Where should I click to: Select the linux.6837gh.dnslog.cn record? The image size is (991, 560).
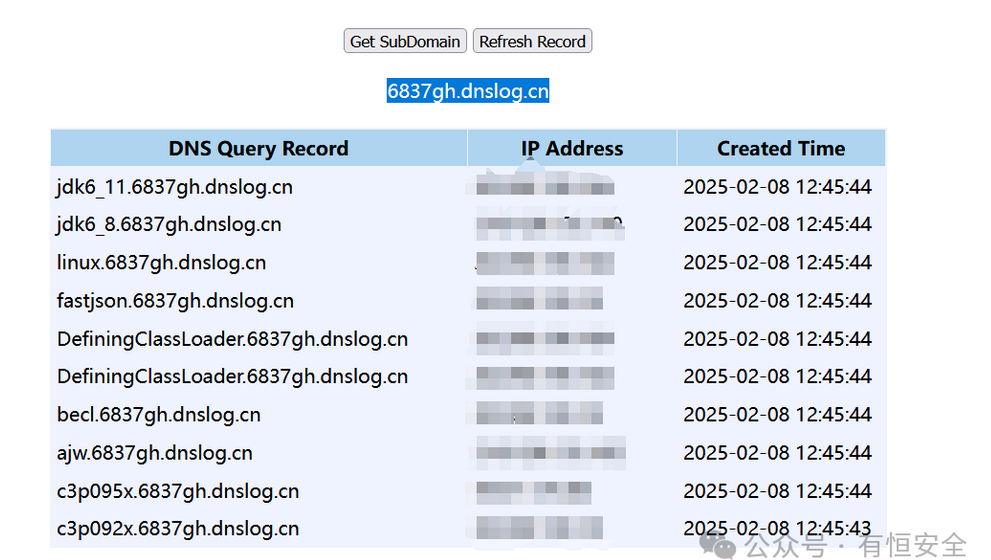(x=161, y=262)
